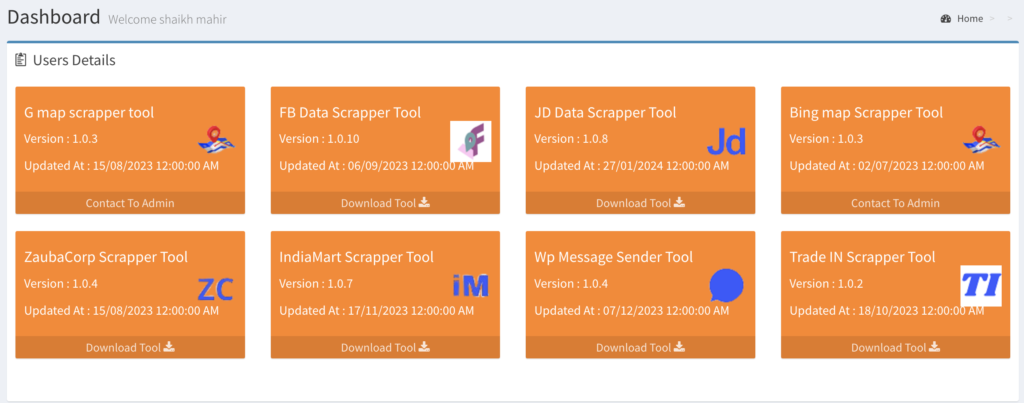The image size is (1024, 403).
Task: Click the TI Trade IN logo
Action: 981,285
